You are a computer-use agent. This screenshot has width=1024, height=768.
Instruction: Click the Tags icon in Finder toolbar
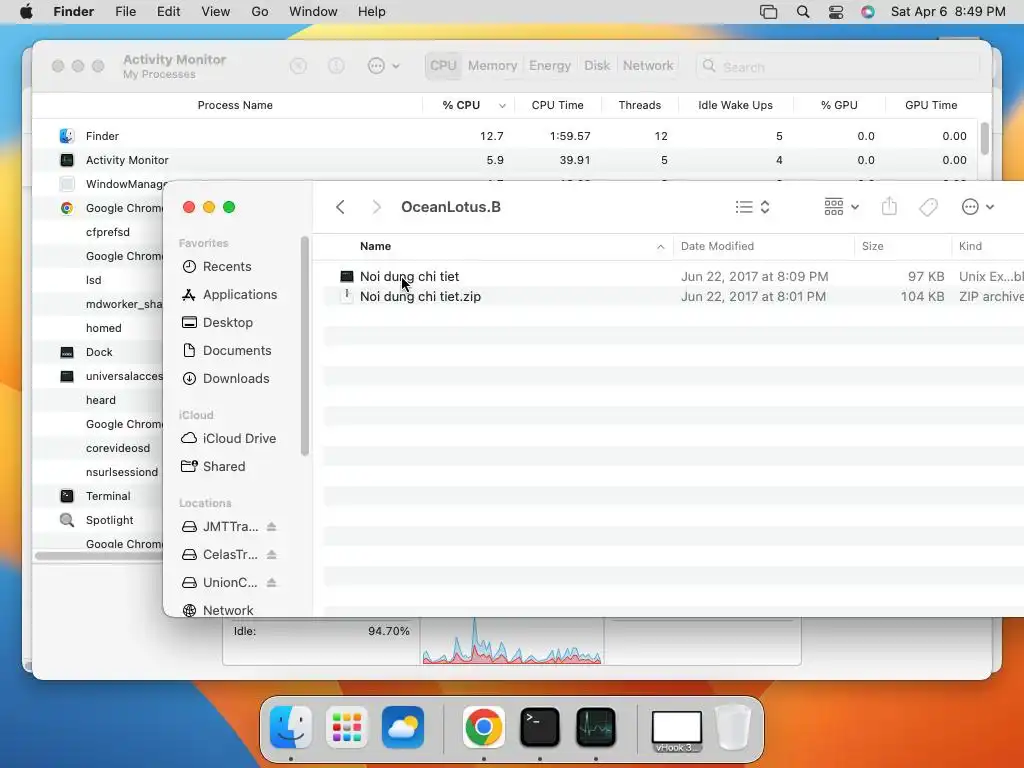(928, 207)
